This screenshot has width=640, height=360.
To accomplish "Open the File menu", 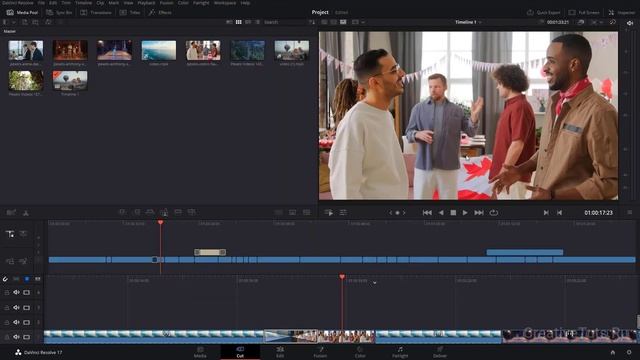I will pyautogui.click(x=41, y=3).
